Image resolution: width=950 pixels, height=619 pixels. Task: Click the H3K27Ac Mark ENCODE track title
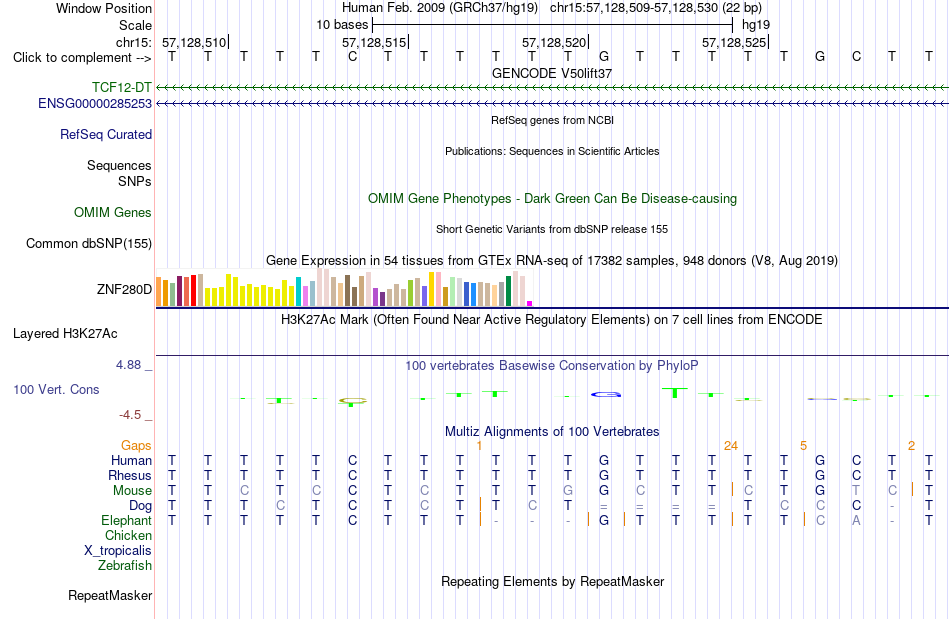[x=552, y=320]
